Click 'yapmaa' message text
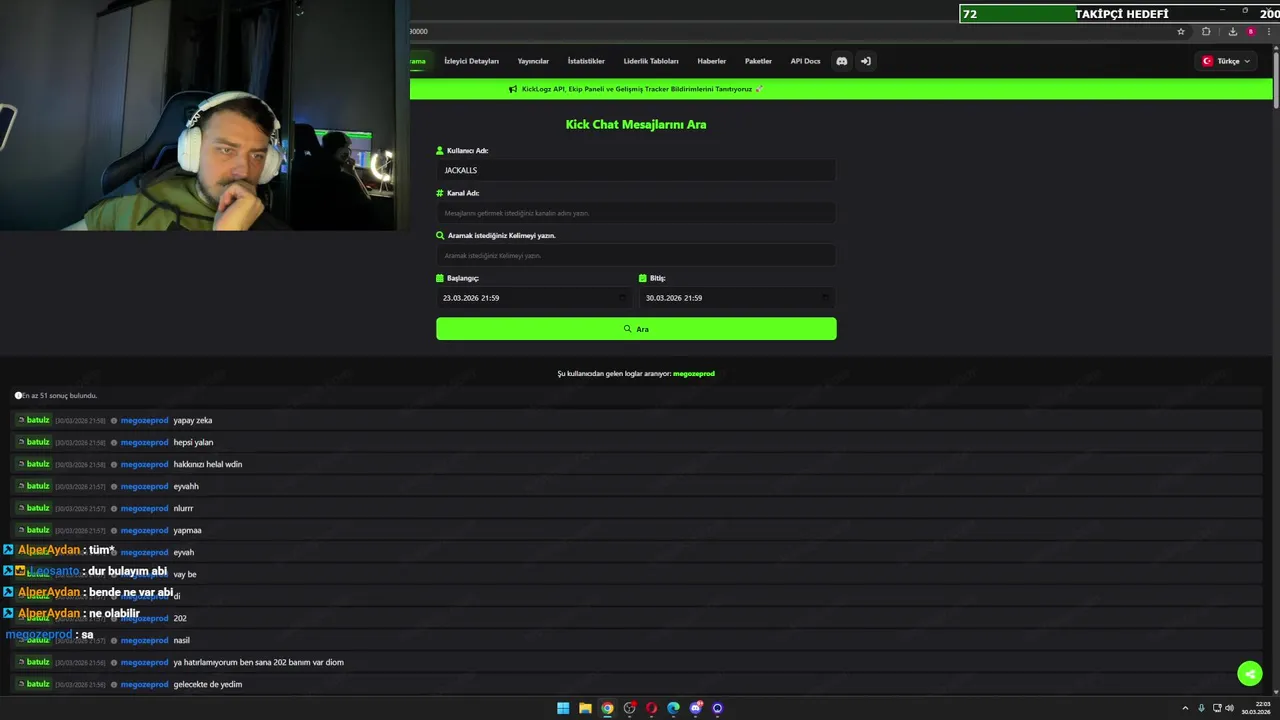This screenshot has height=720, width=1280. (x=187, y=530)
